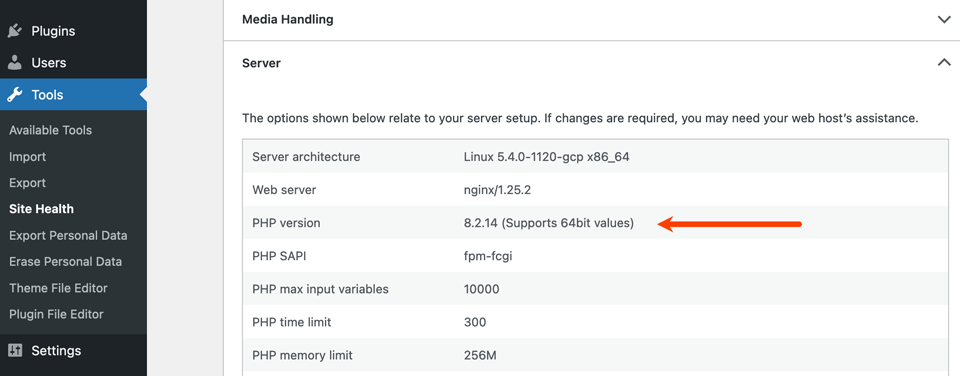Expand the Media Handling section chevron
This screenshot has height=376, width=960.
coord(944,19)
